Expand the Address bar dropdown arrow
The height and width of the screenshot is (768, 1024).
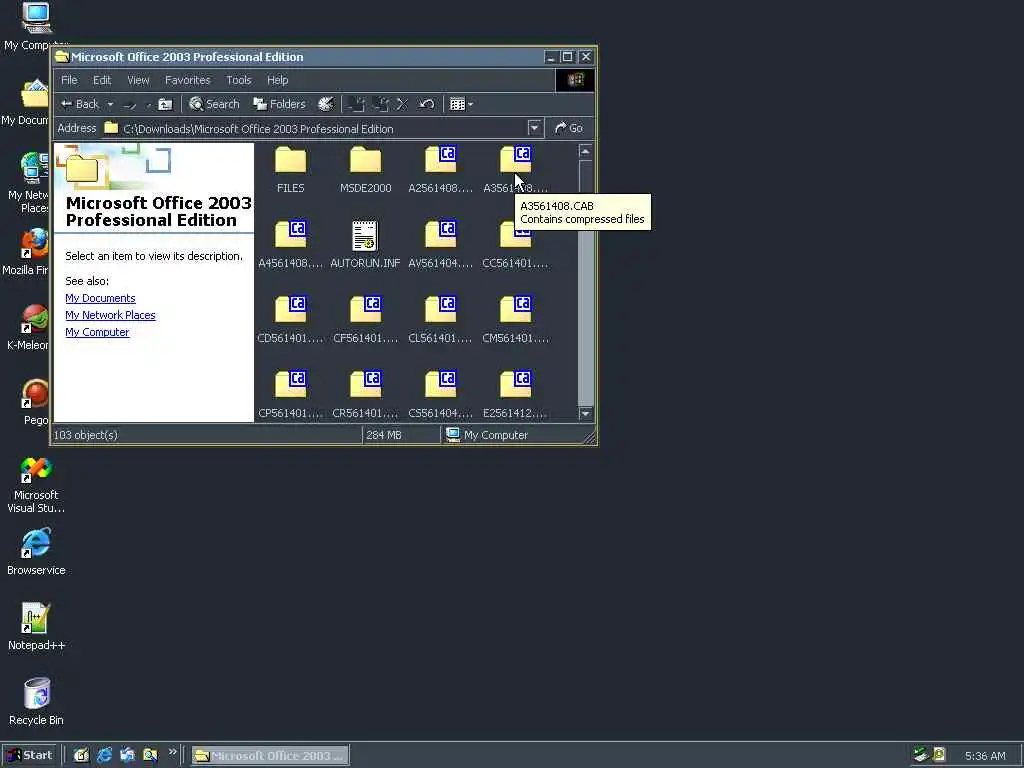point(534,128)
